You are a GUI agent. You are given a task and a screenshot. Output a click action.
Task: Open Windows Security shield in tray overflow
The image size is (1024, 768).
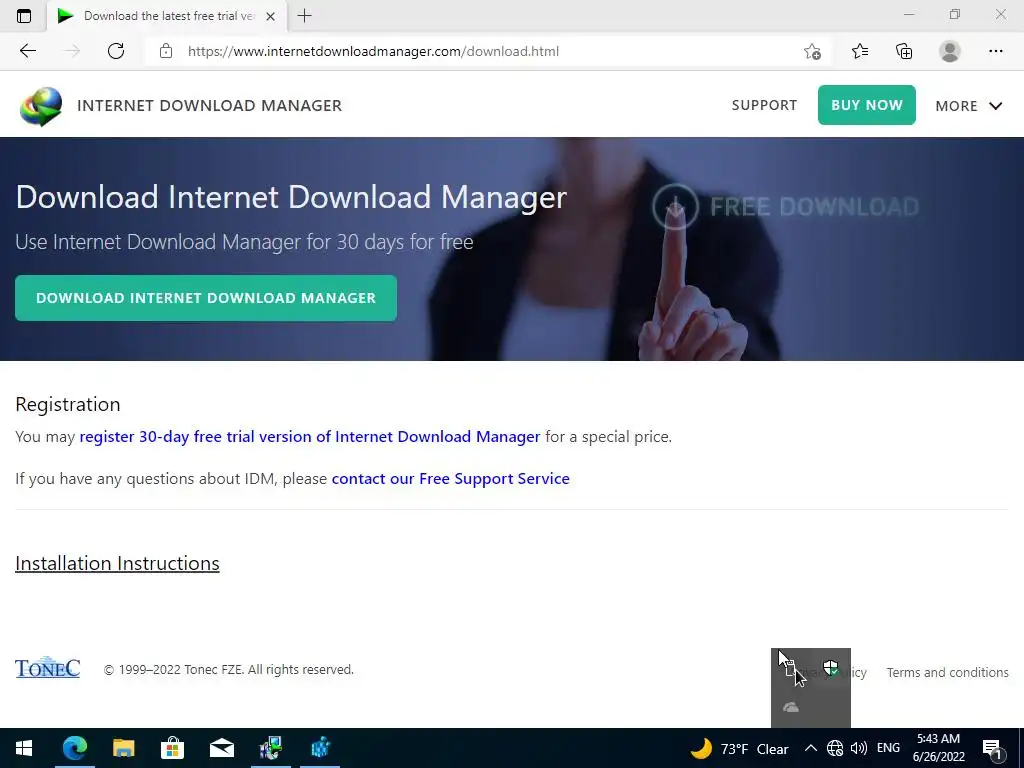[830, 668]
